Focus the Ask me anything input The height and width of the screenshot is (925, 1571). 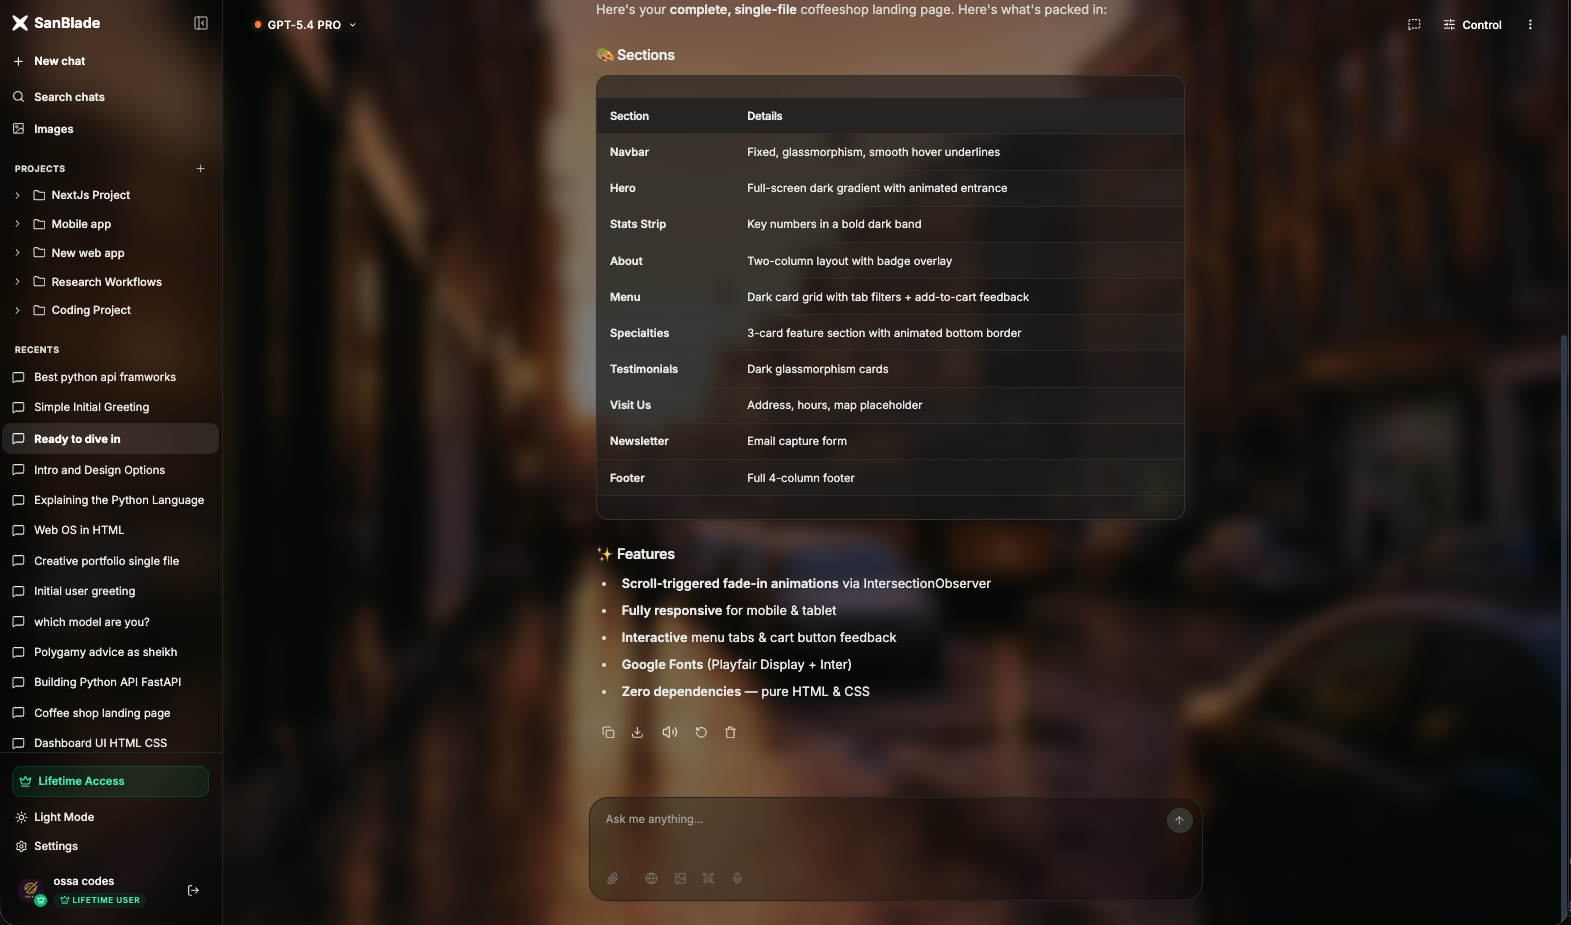click(x=880, y=819)
